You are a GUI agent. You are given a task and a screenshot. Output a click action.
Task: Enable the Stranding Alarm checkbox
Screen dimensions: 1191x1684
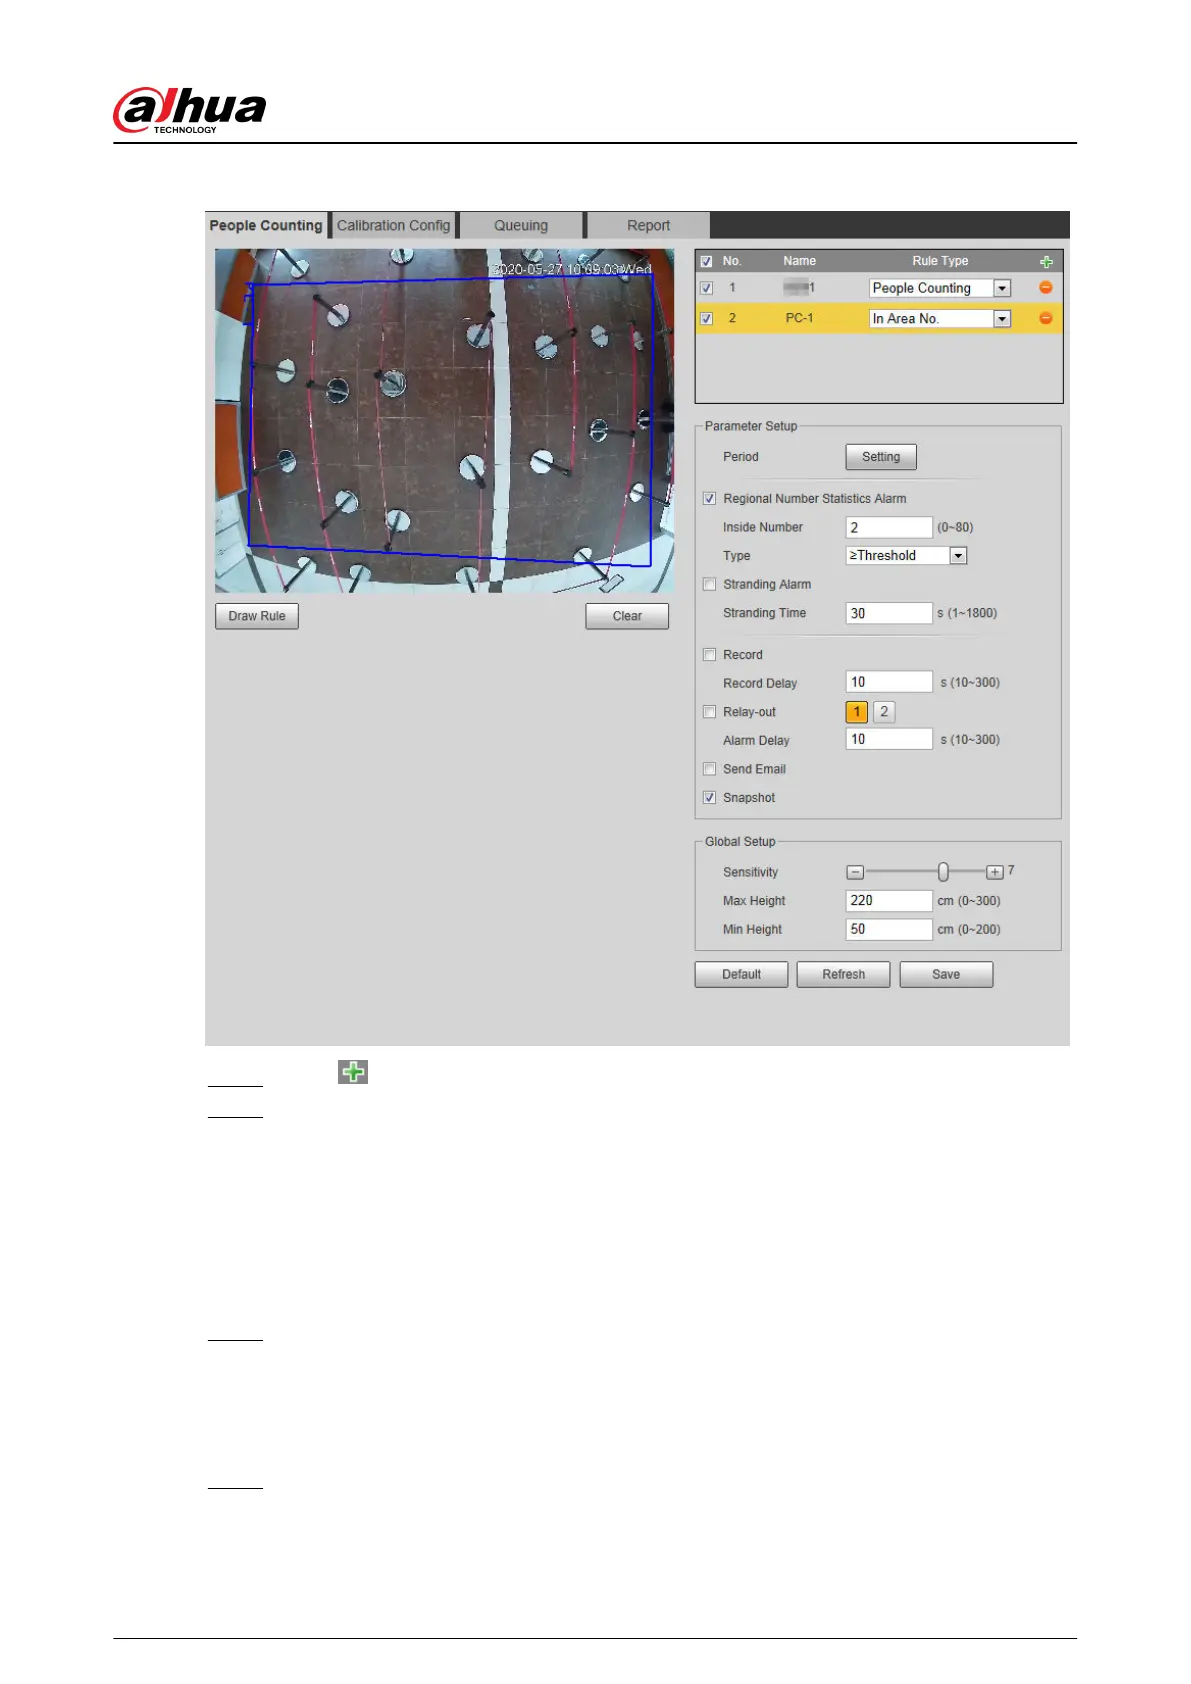710,584
